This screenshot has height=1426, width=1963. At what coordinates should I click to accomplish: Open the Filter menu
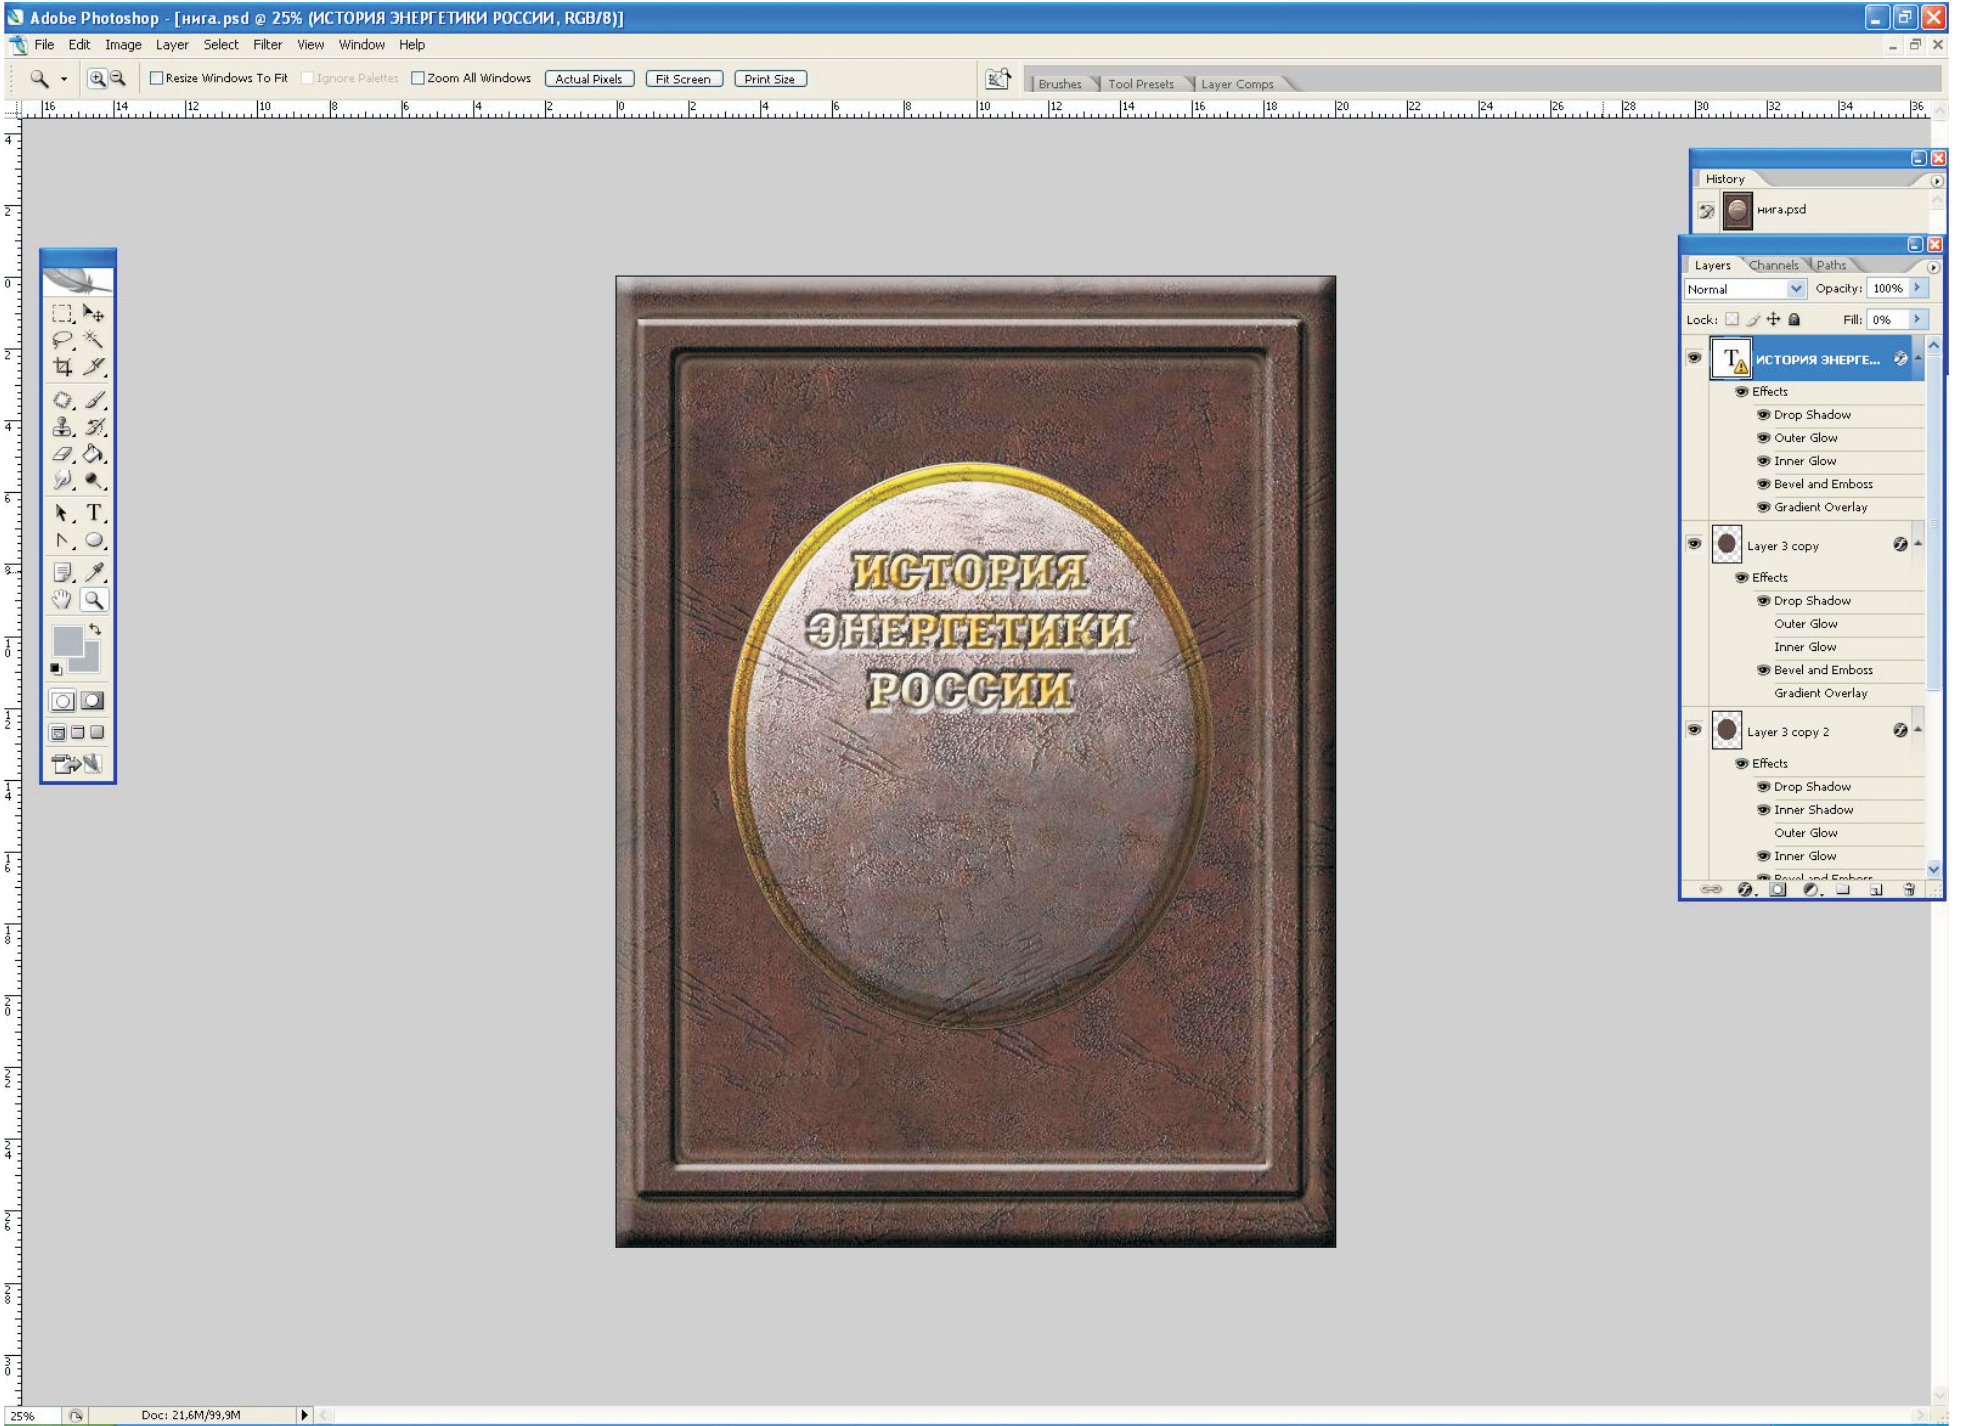pyautogui.click(x=266, y=45)
